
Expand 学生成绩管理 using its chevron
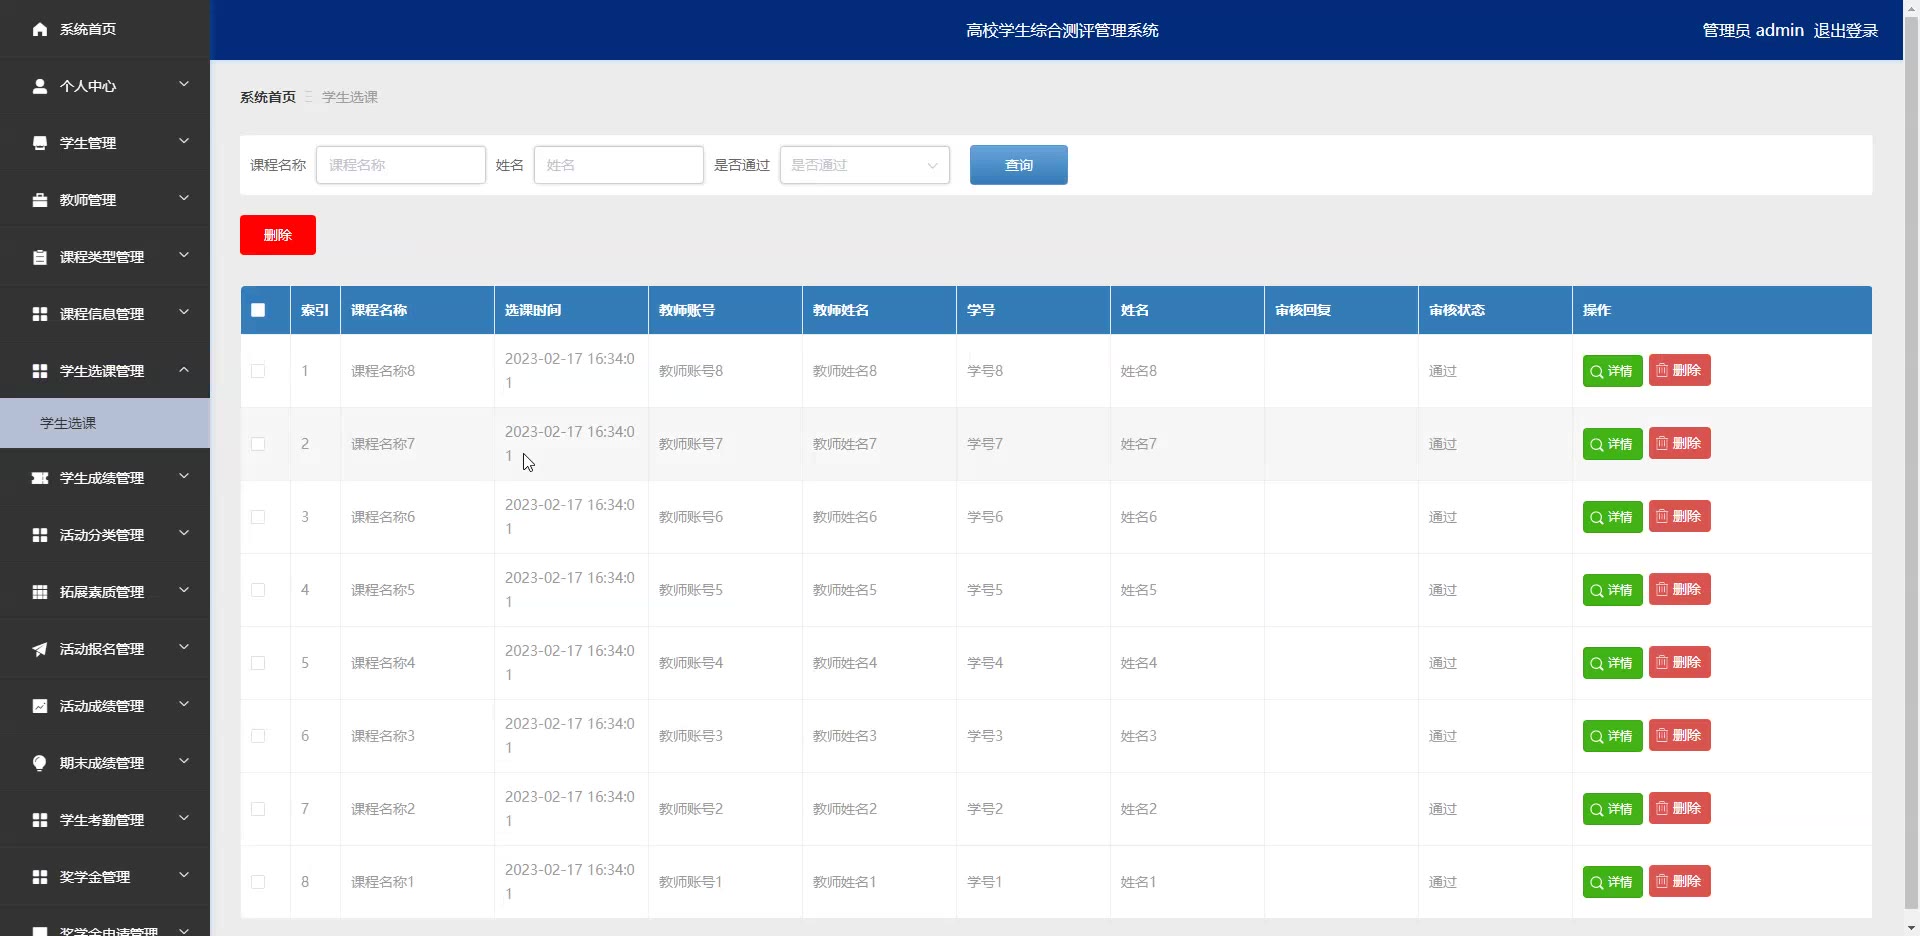[x=184, y=477]
